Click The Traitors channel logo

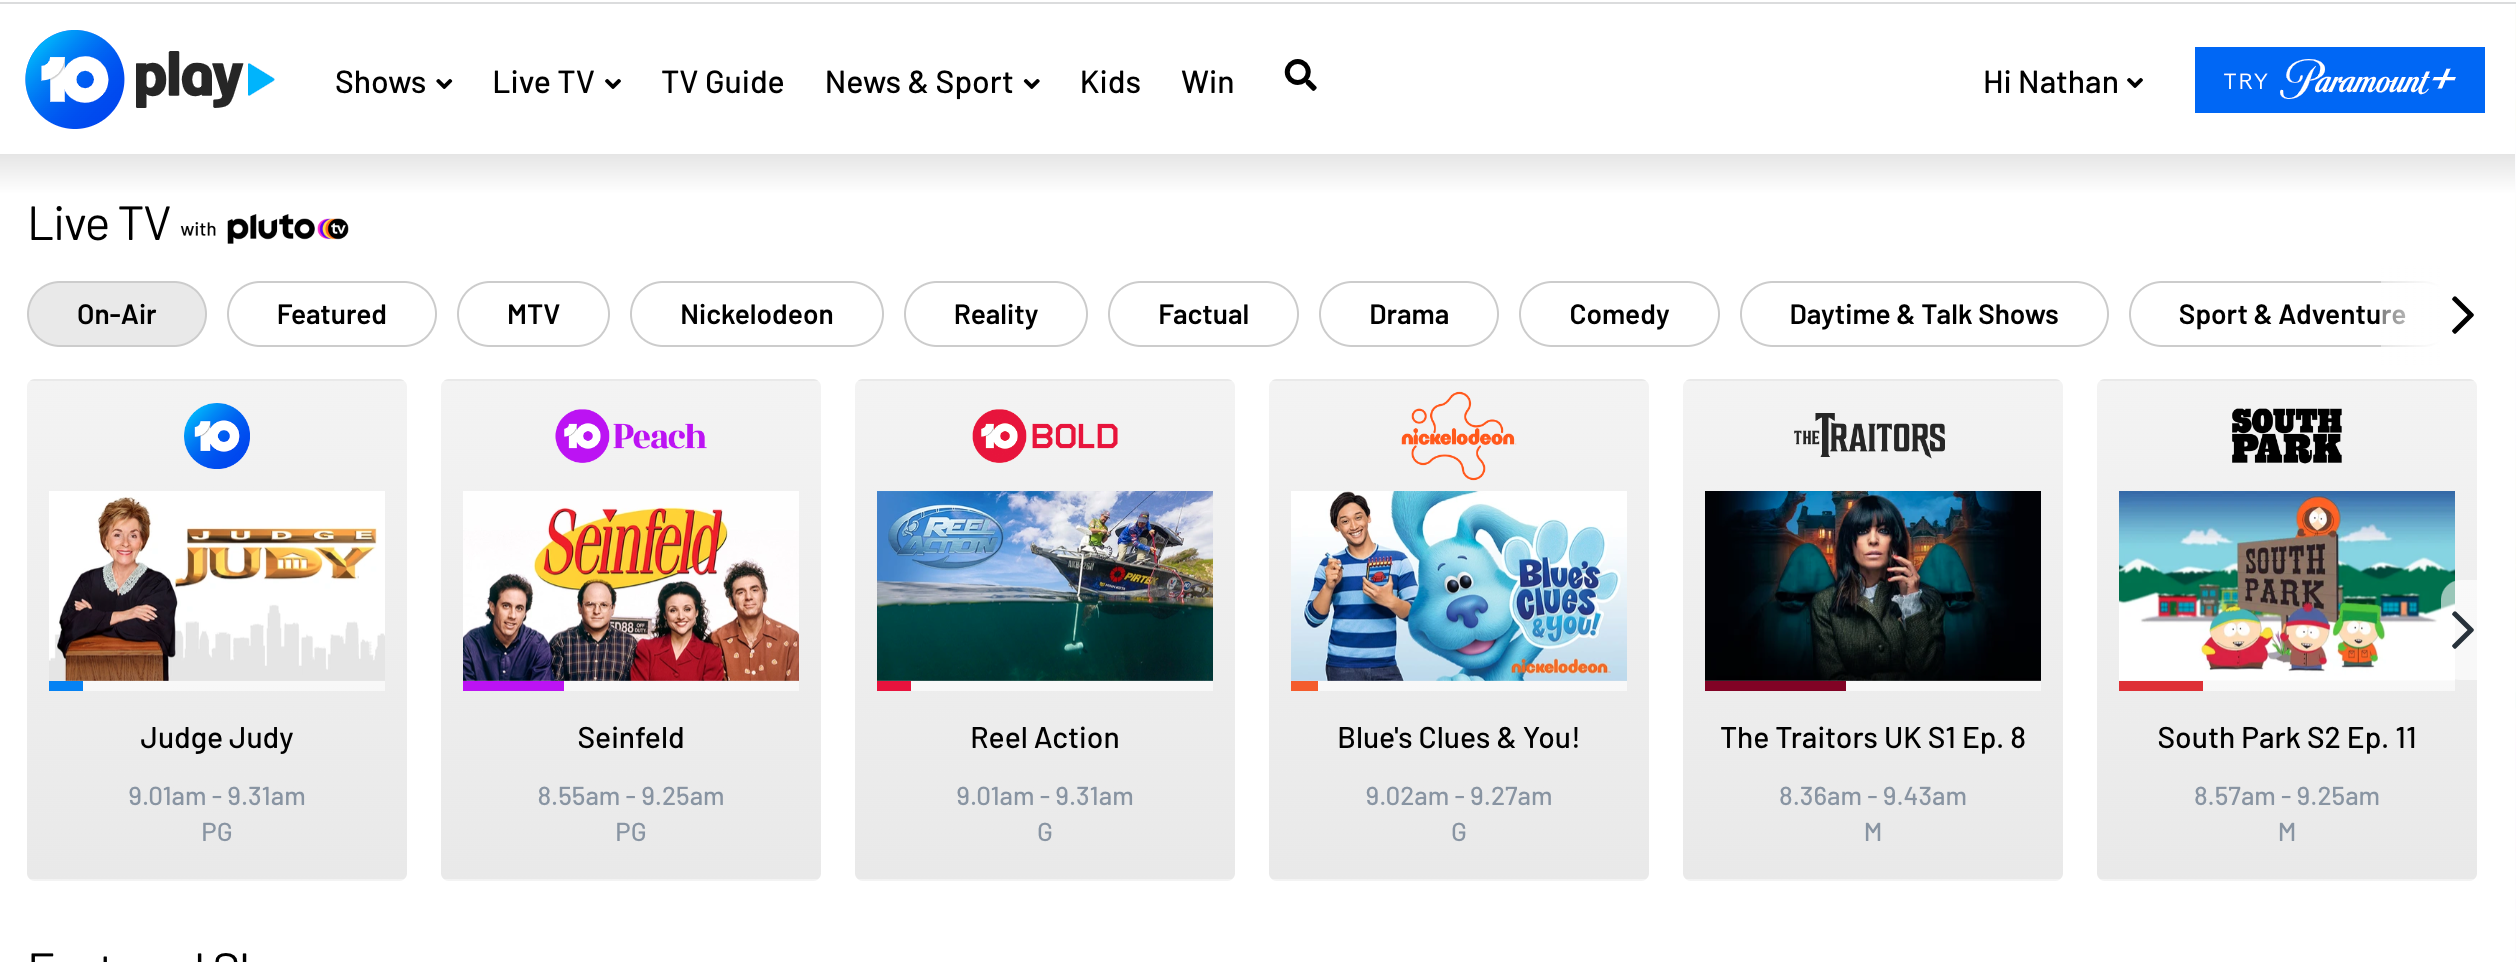tap(1870, 436)
